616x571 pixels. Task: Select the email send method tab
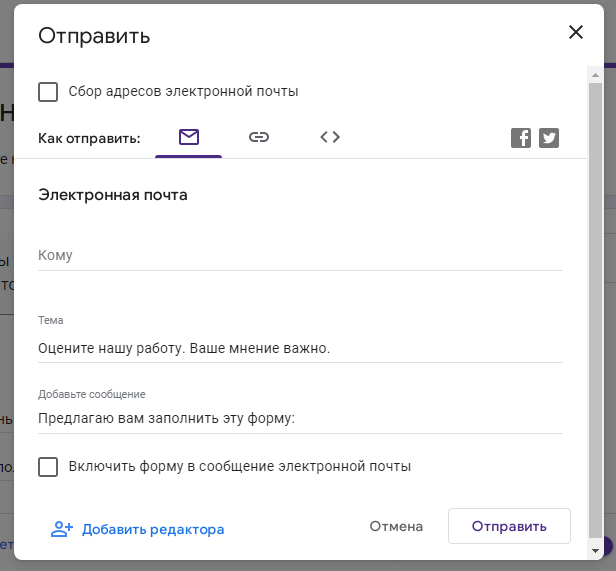click(x=189, y=138)
